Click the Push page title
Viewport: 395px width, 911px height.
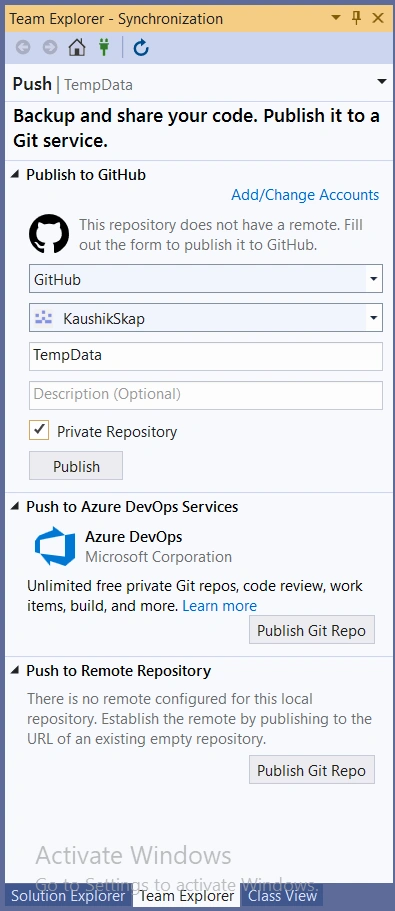(x=33, y=84)
